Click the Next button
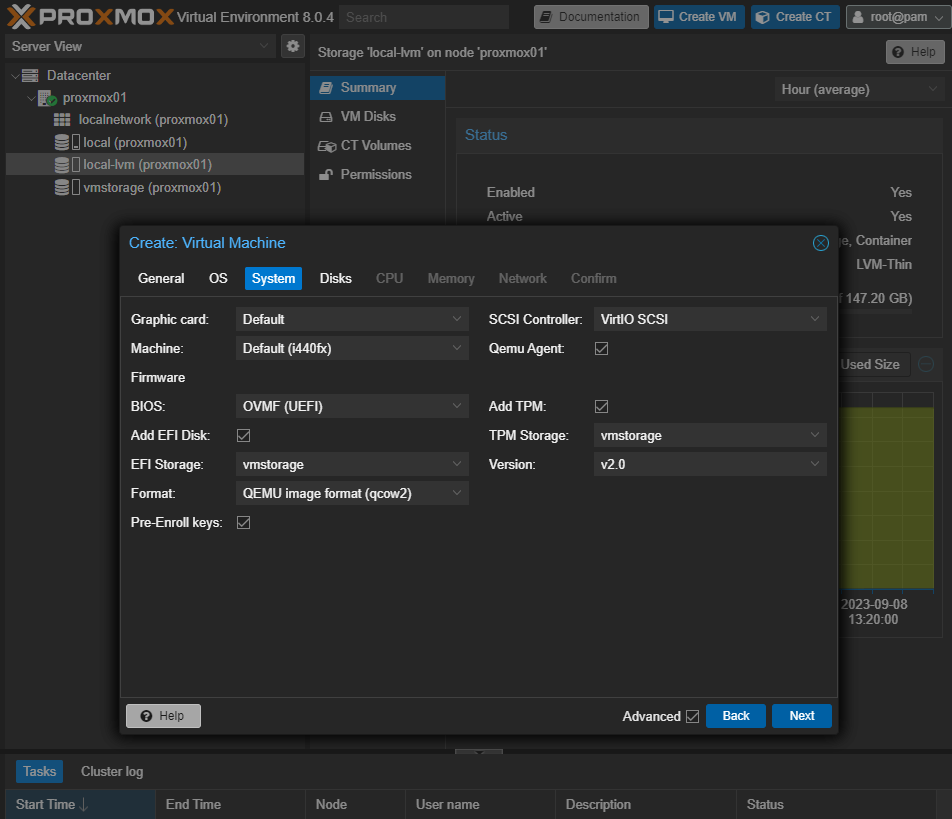The width and height of the screenshot is (952, 819). [x=801, y=716]
